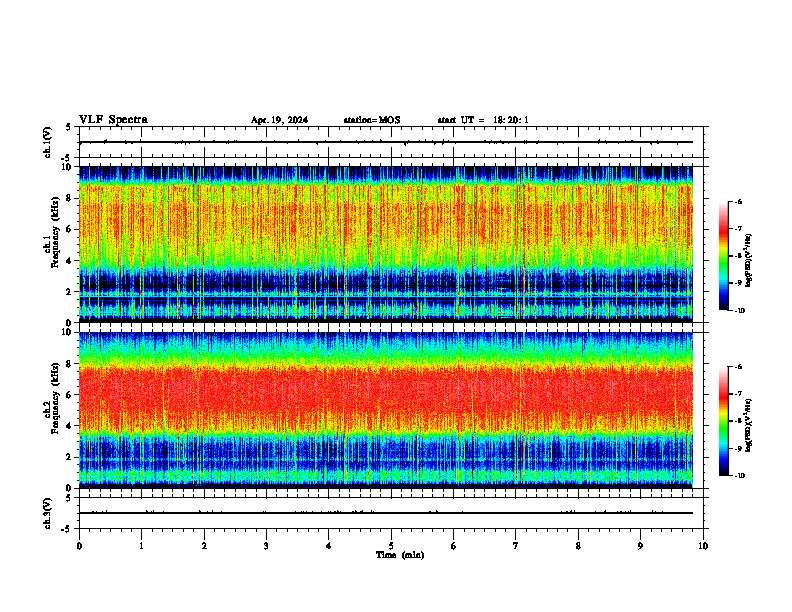Image resolution: width=792 pixels, height=612 pixels.
Task: Click time axis tick label "7"
Action: pos(516,546)
